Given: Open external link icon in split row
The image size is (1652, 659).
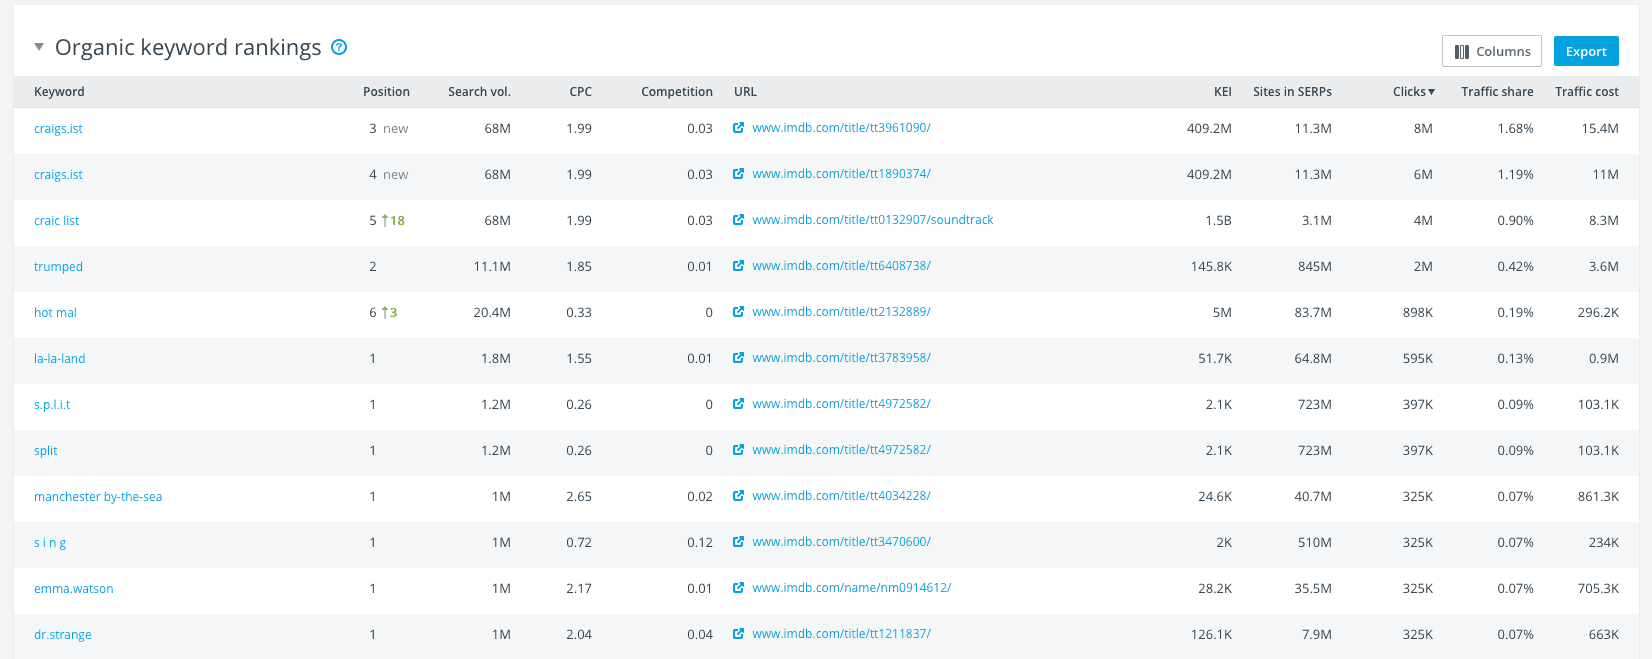Looking at the screenshot, I should [738, 450].
